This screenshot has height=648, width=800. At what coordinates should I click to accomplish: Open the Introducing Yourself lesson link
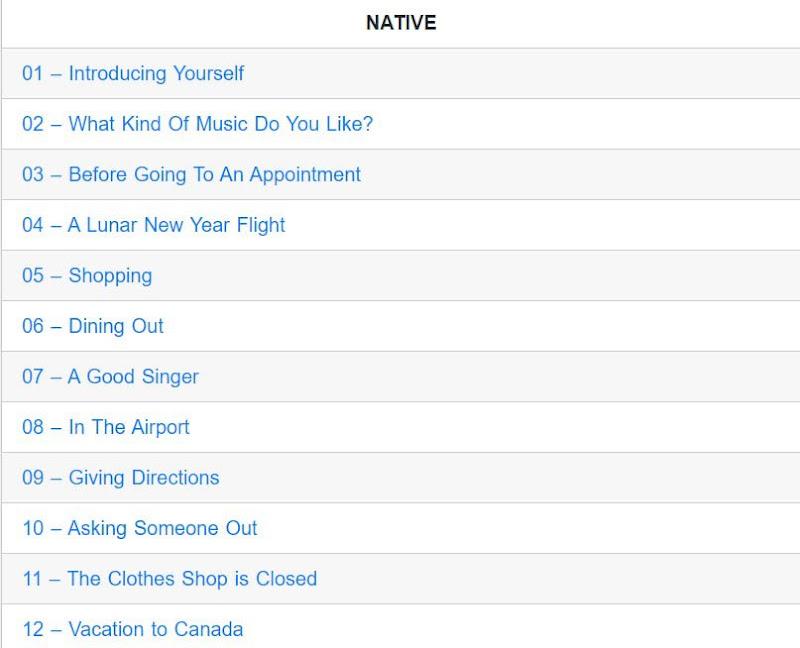[x=133, y=73]
